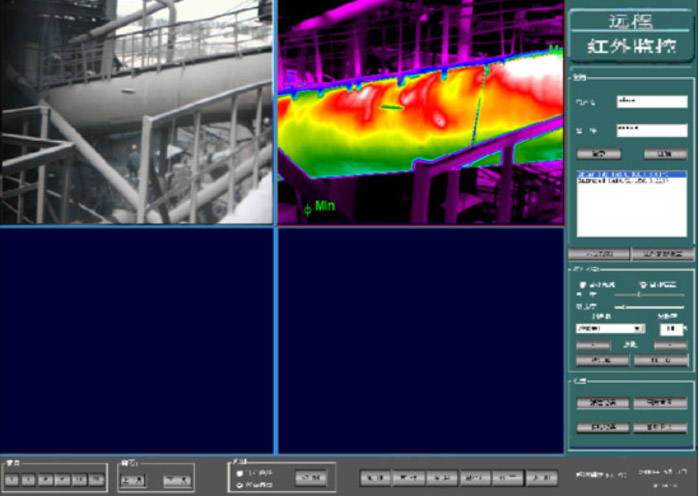Image resolution: width=700 pixels, height=496 pixels.
Task: Click the last small button in bottom-left six-button group
Action: [96, 480]
